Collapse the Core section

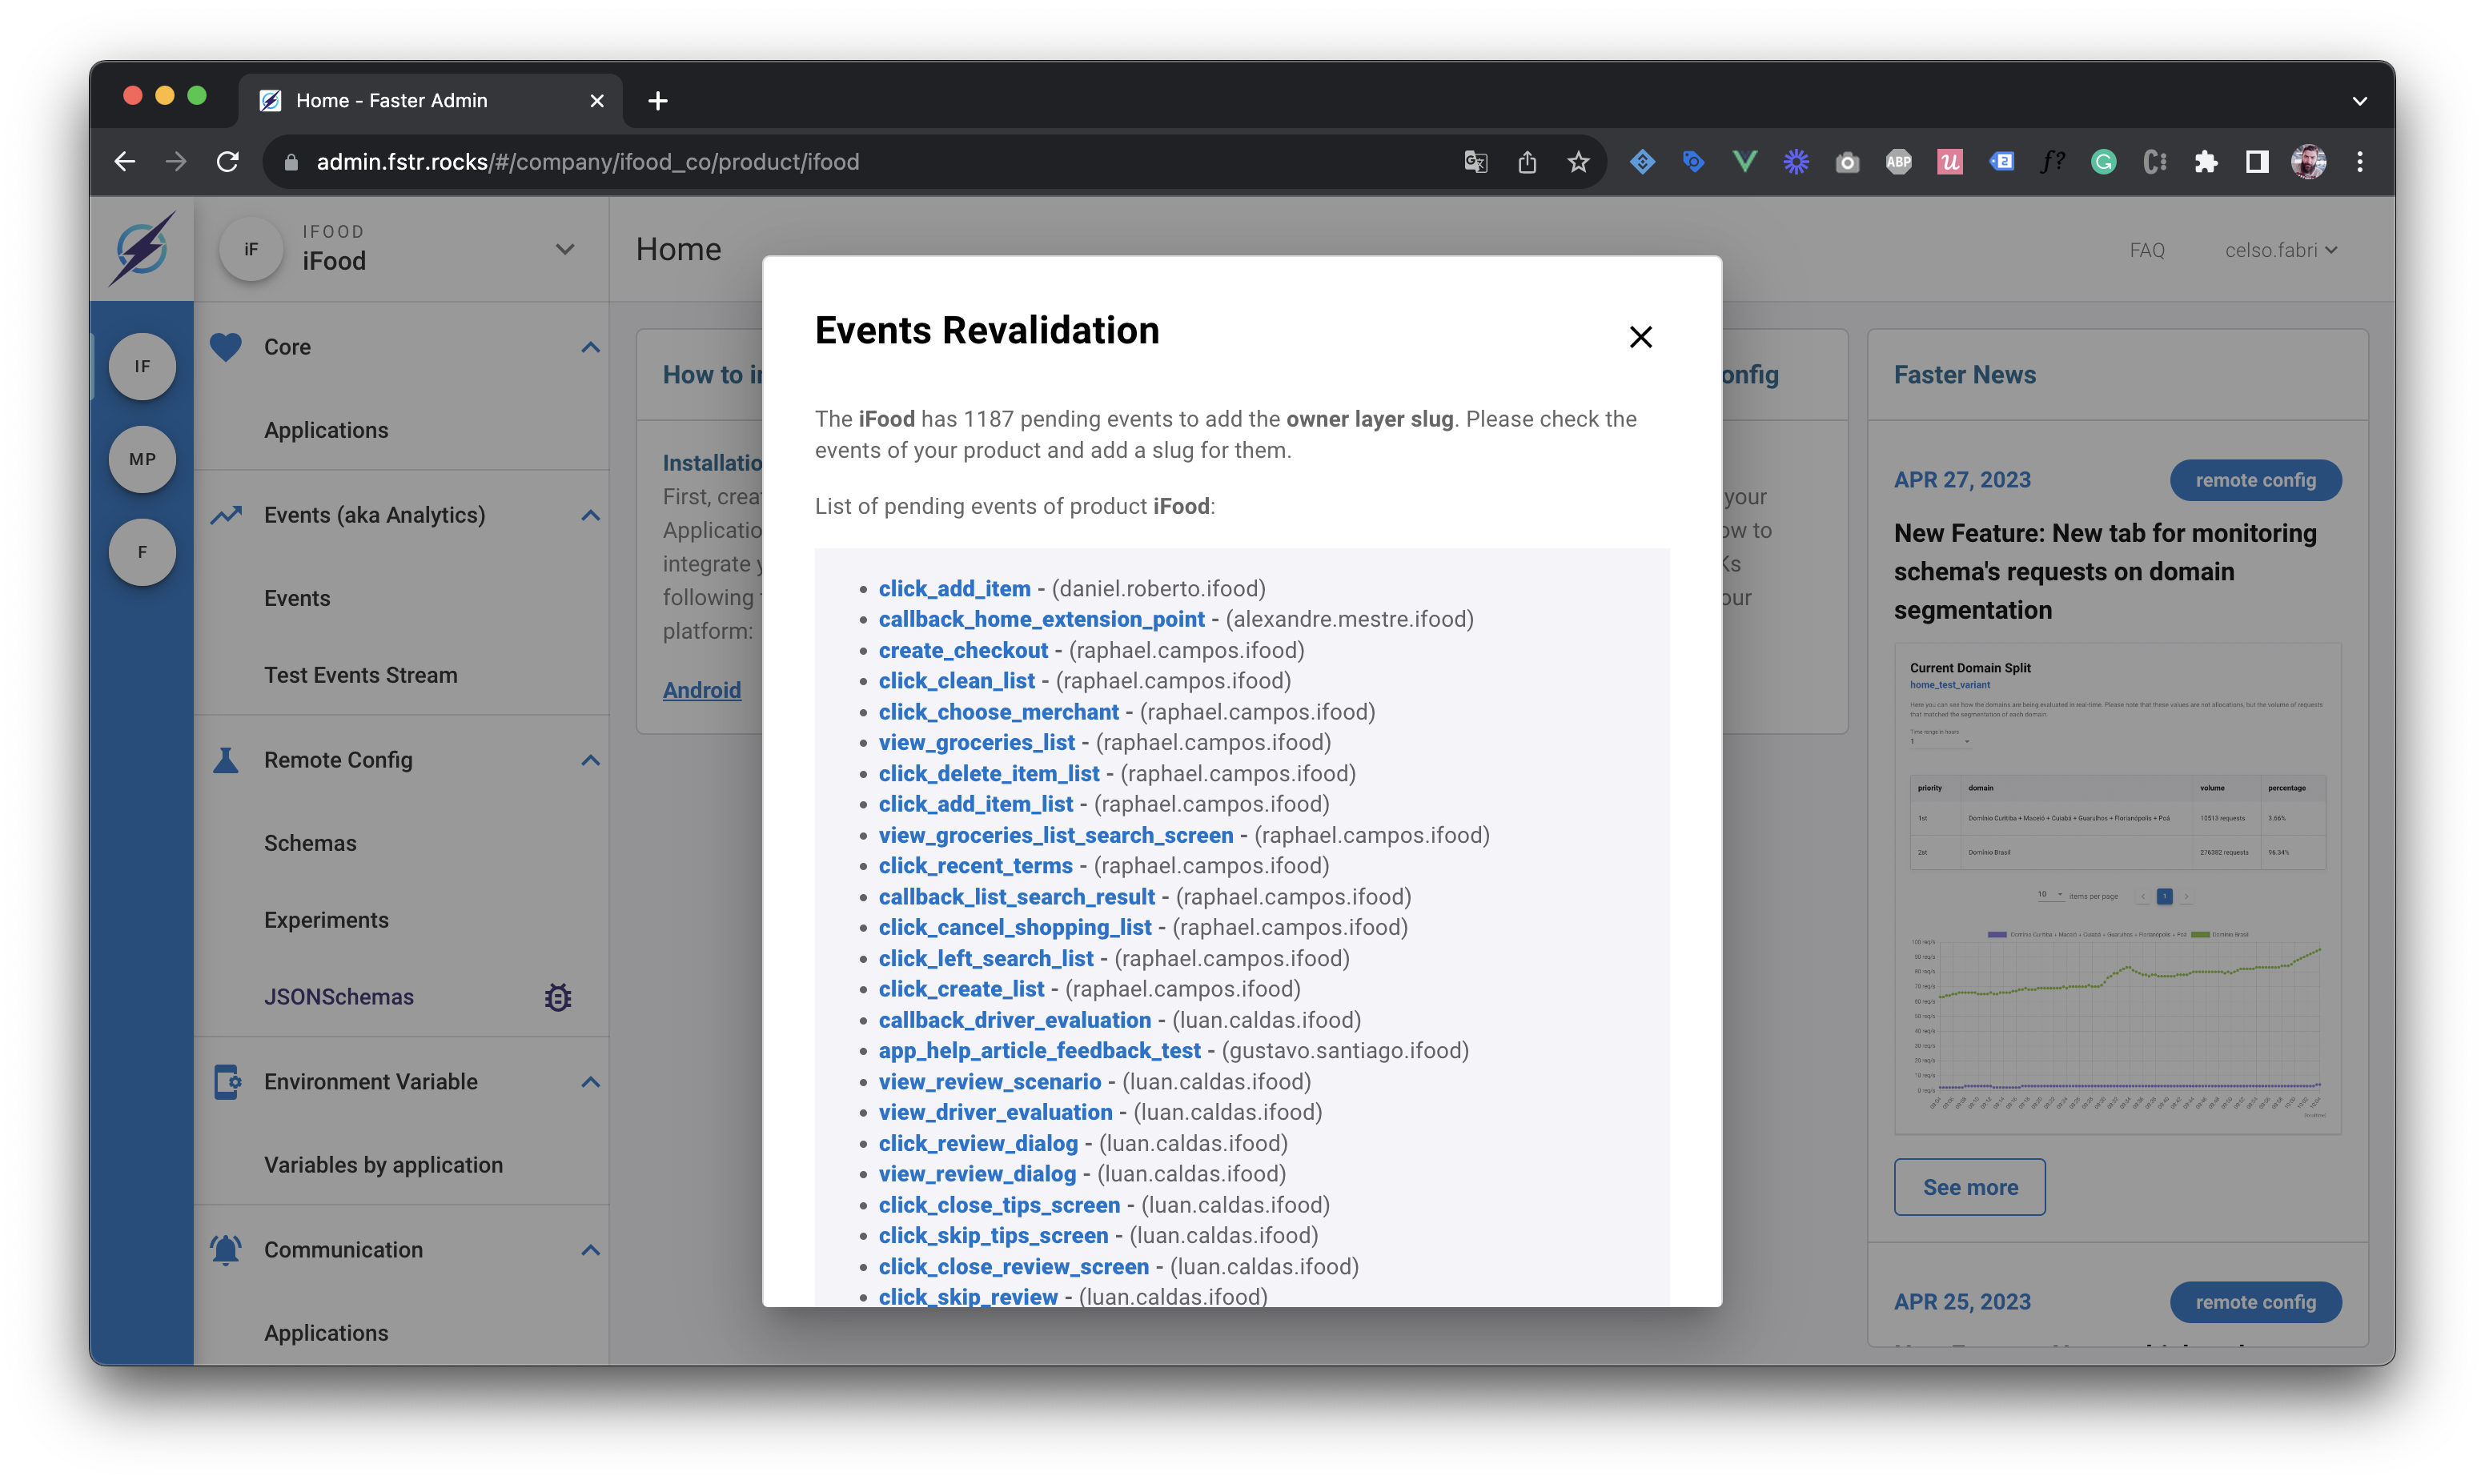click(591, 347)
